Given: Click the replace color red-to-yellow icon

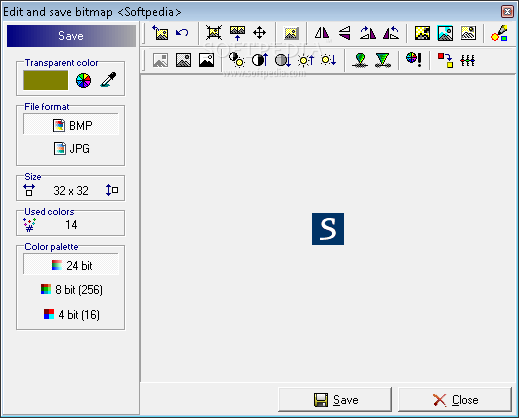Looking at the screenshot, I should click(445, 60).
